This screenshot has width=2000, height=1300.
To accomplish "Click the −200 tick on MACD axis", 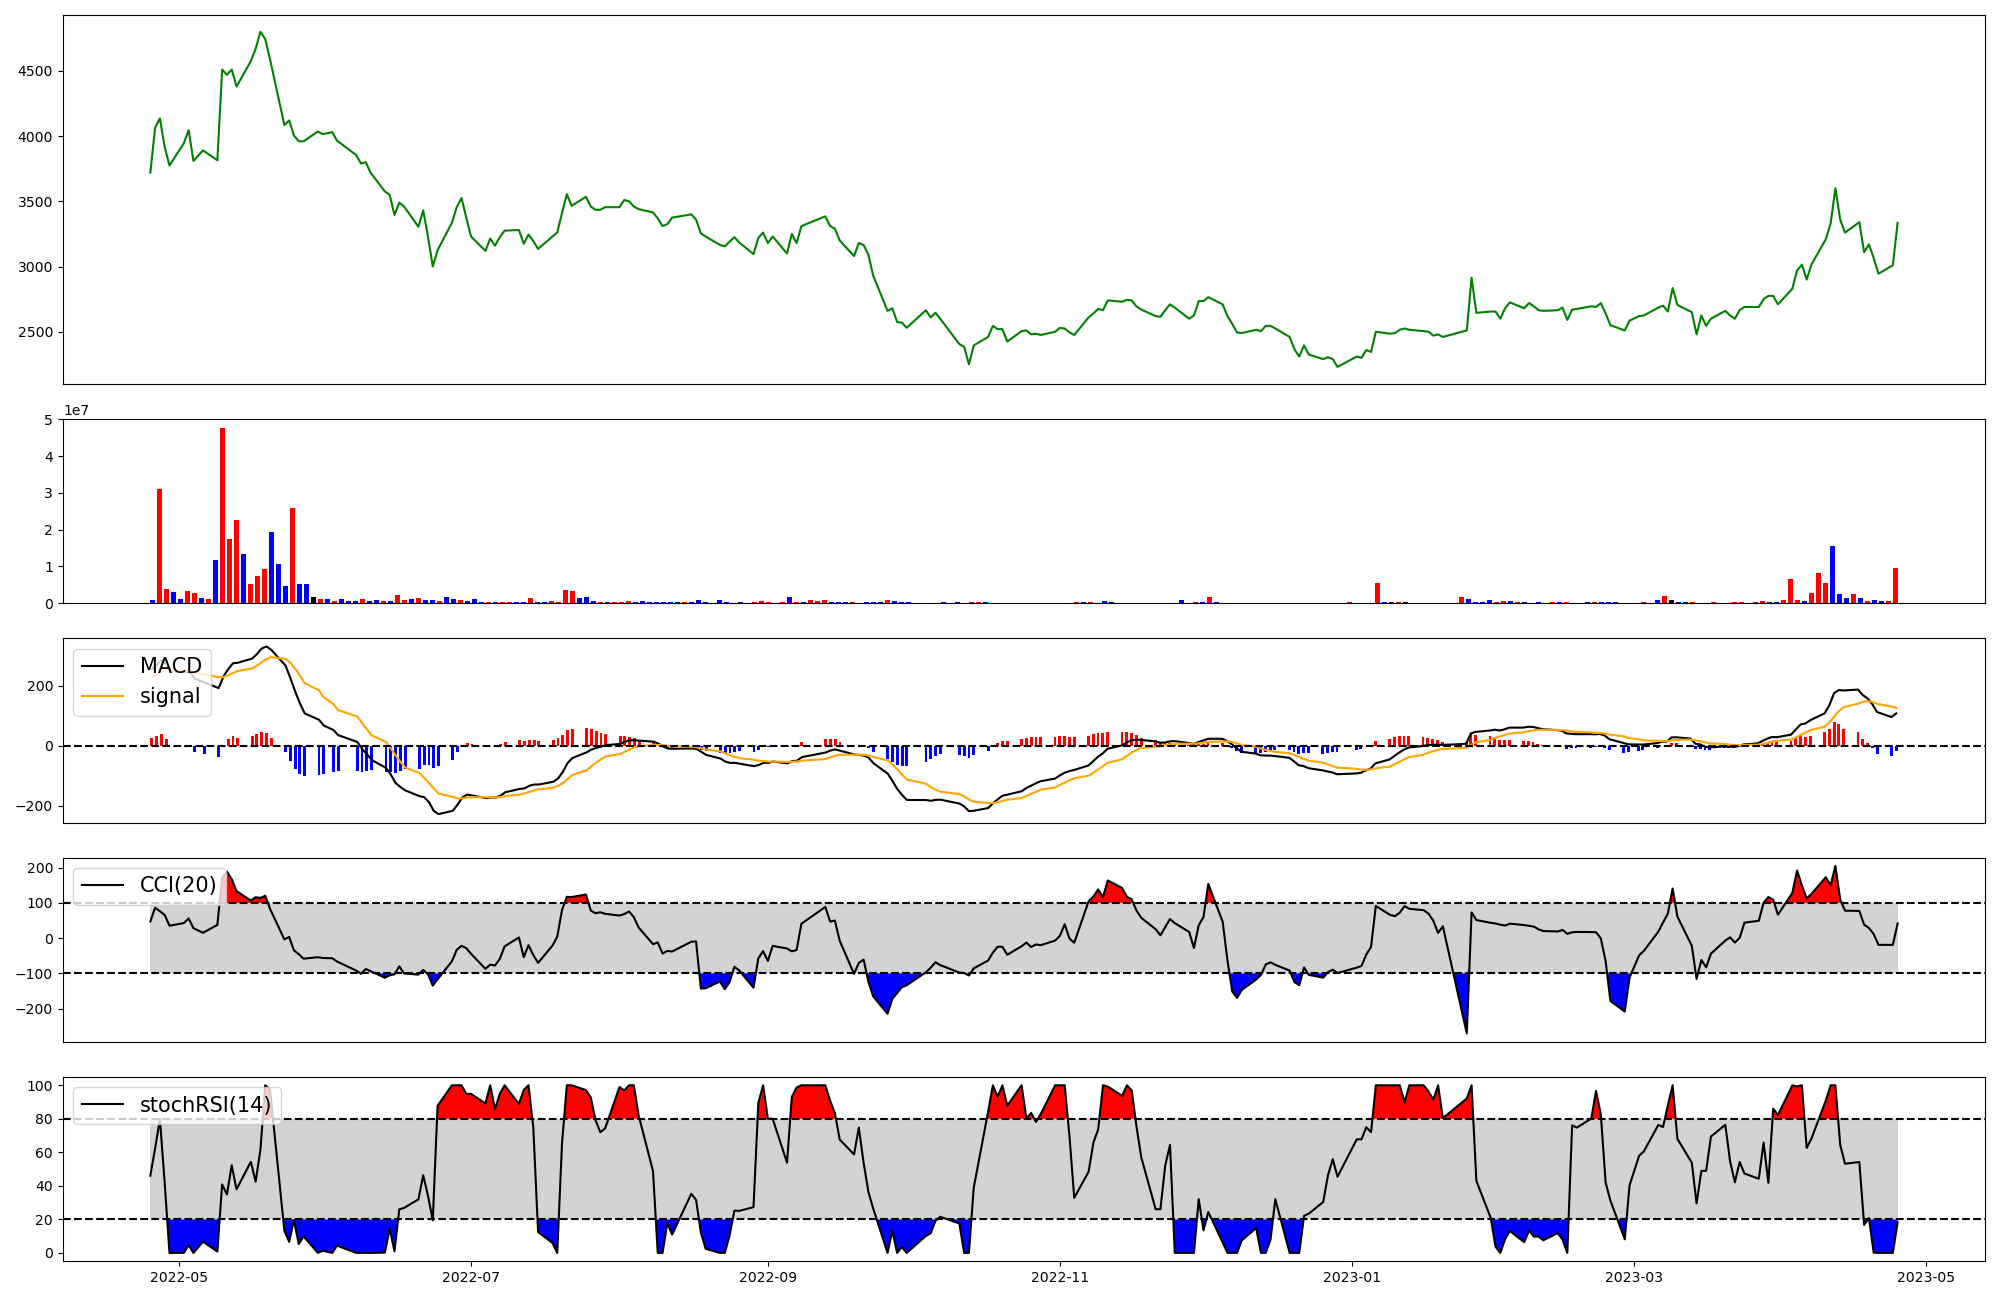I will tap(34, 806).
